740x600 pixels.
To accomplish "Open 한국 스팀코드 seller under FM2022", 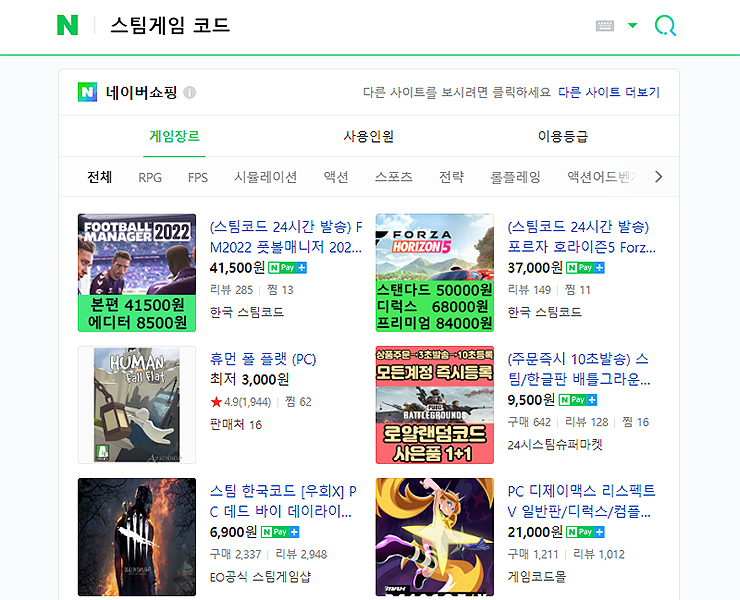I will 247,312.
